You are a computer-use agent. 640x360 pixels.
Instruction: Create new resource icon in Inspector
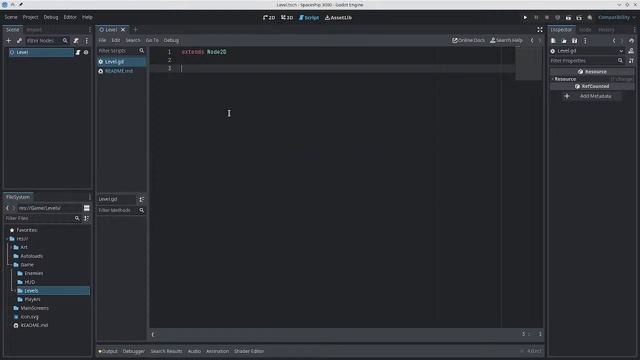coord(553,41)
